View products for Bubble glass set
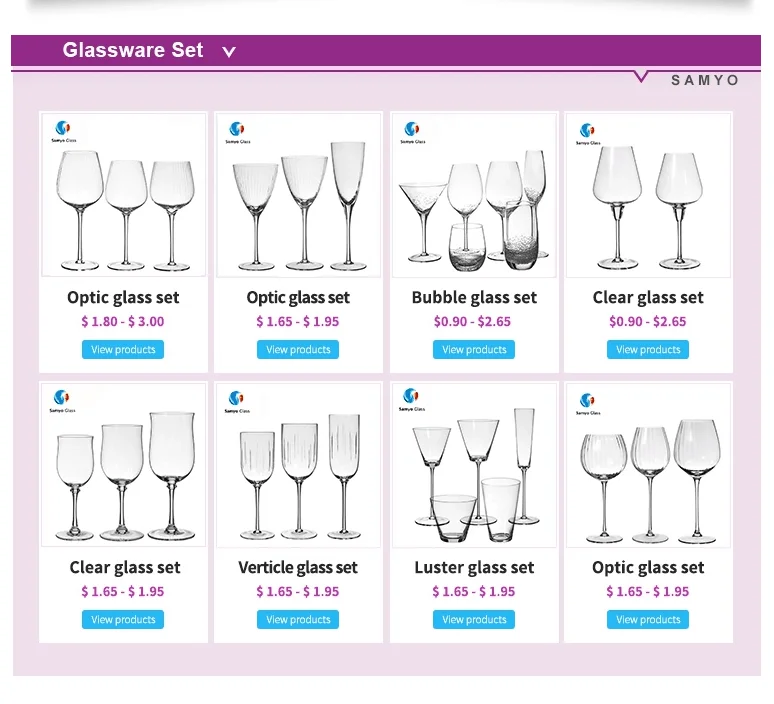 point(474,350)
